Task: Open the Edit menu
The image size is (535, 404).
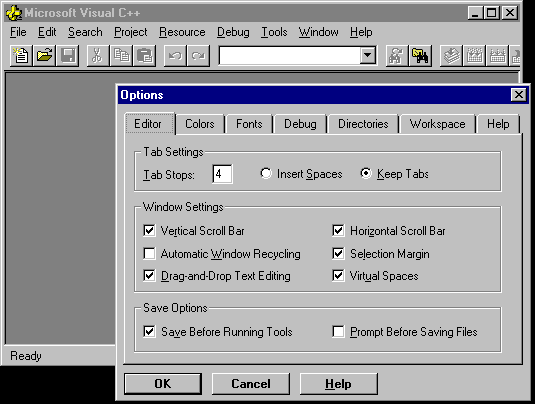Action: click(x=47, y=32)
